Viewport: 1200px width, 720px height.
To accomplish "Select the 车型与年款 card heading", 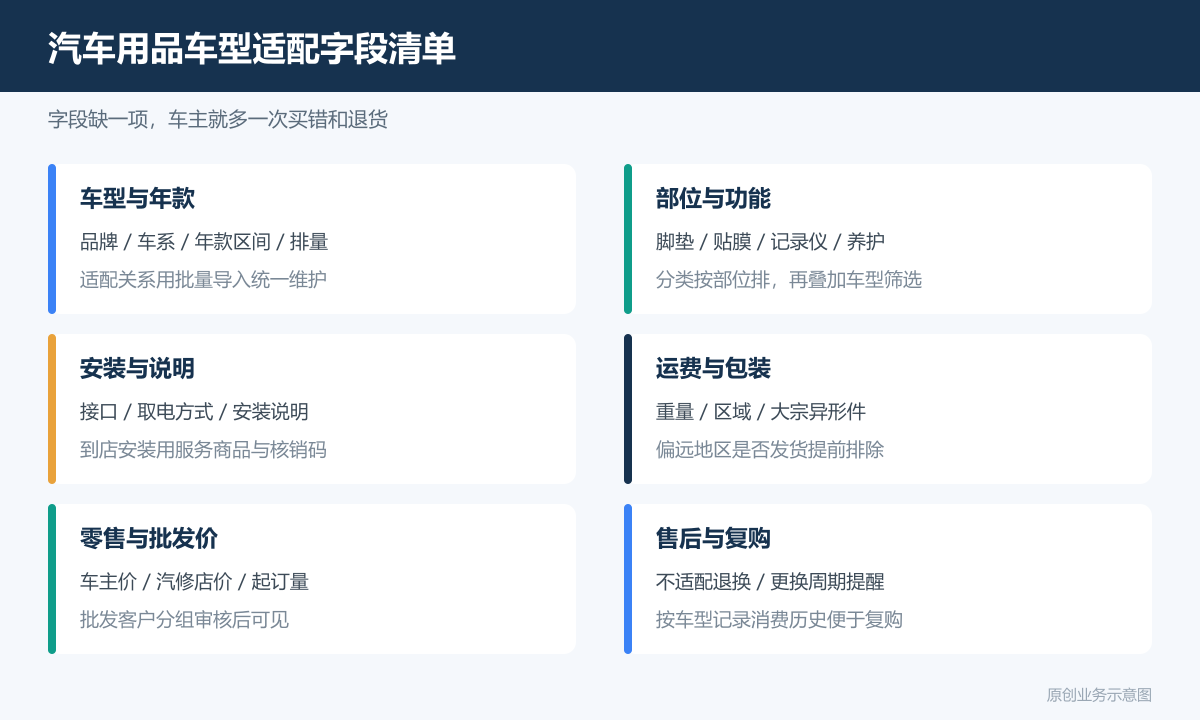I will pos(137,198).
